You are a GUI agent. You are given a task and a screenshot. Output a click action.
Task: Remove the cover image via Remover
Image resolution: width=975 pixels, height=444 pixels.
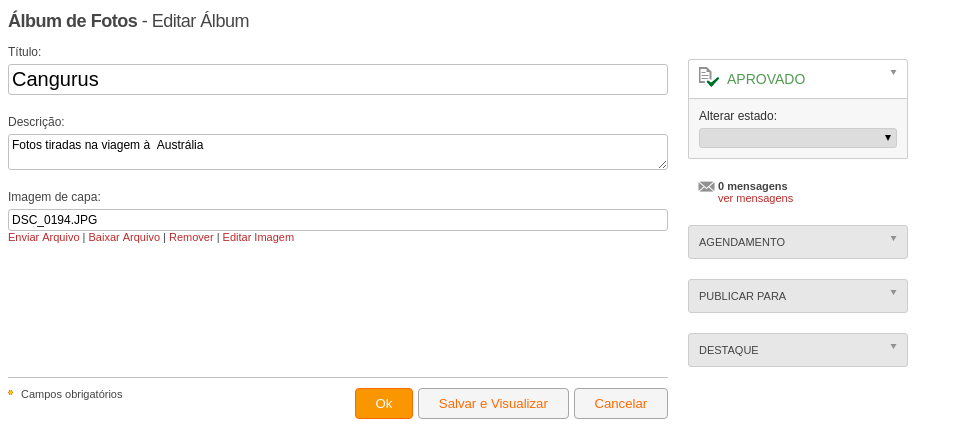tap(192, 238)
